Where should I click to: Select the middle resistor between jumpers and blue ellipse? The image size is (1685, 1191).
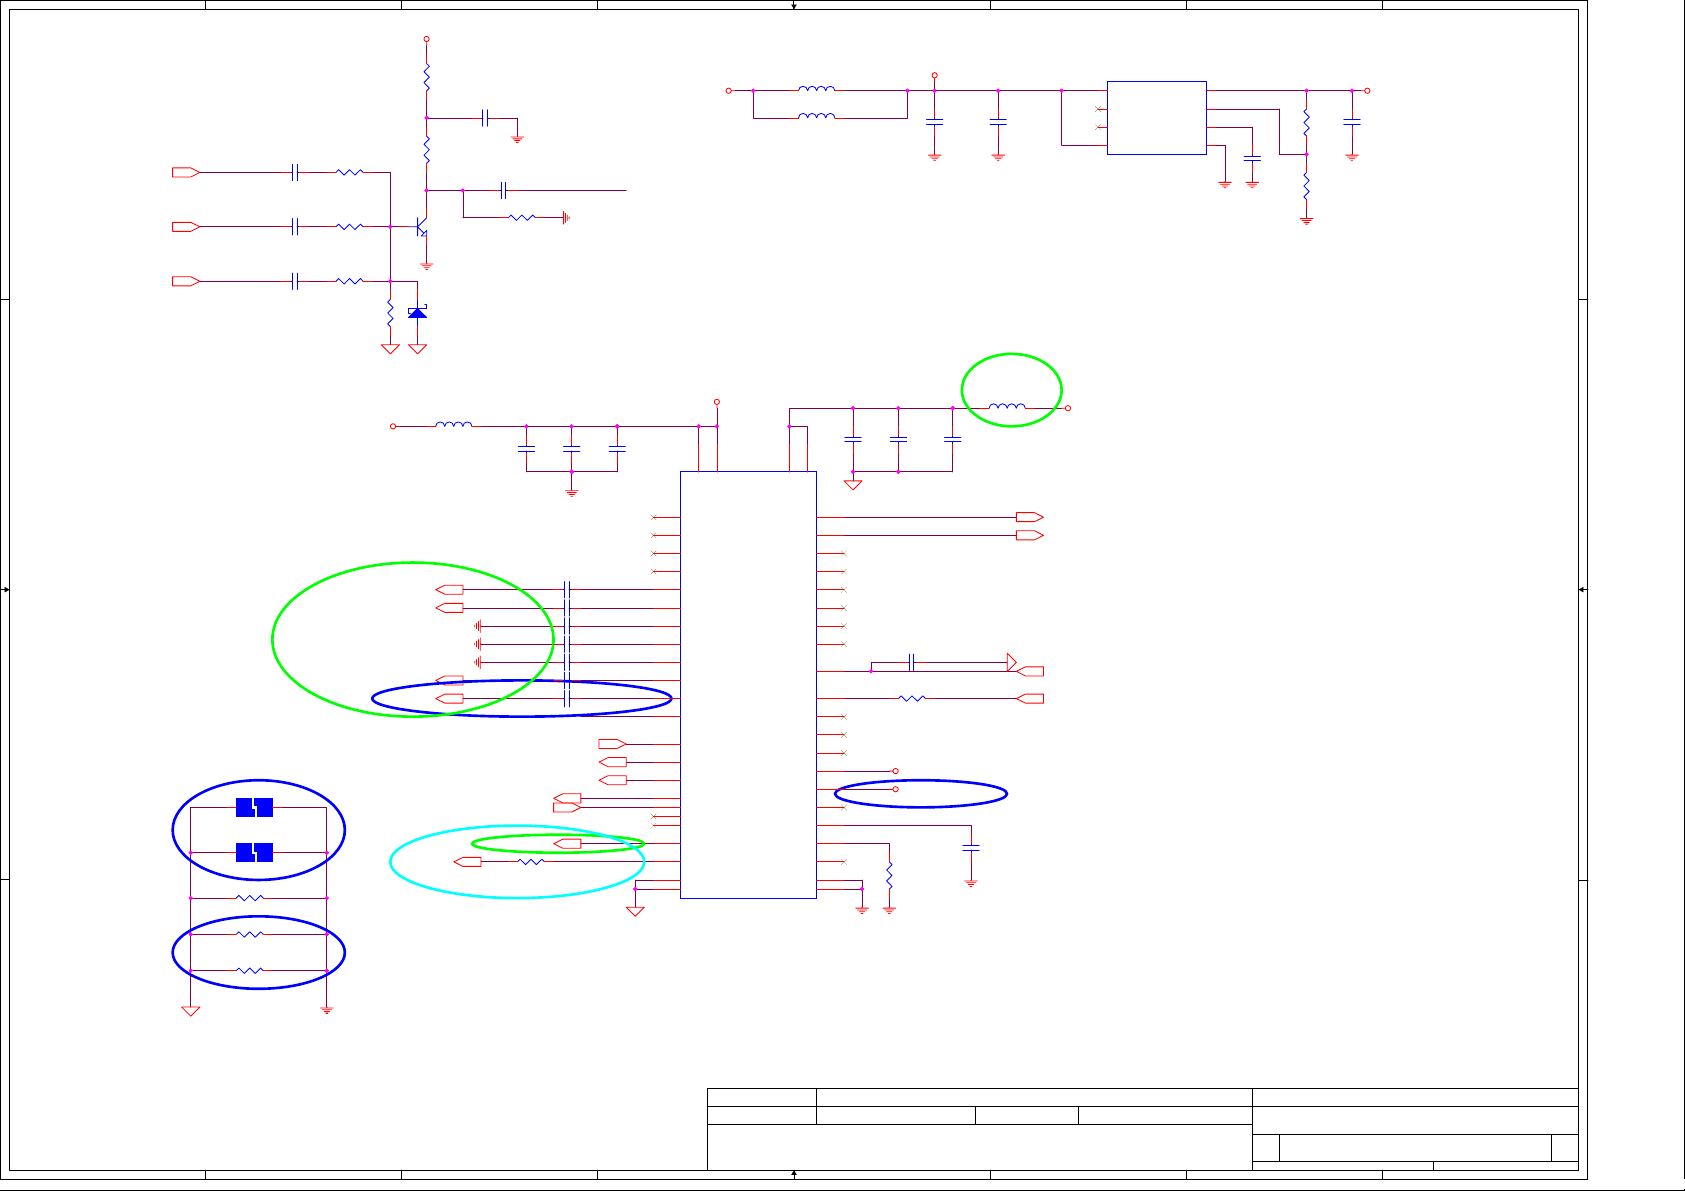[x=250, y=898]
